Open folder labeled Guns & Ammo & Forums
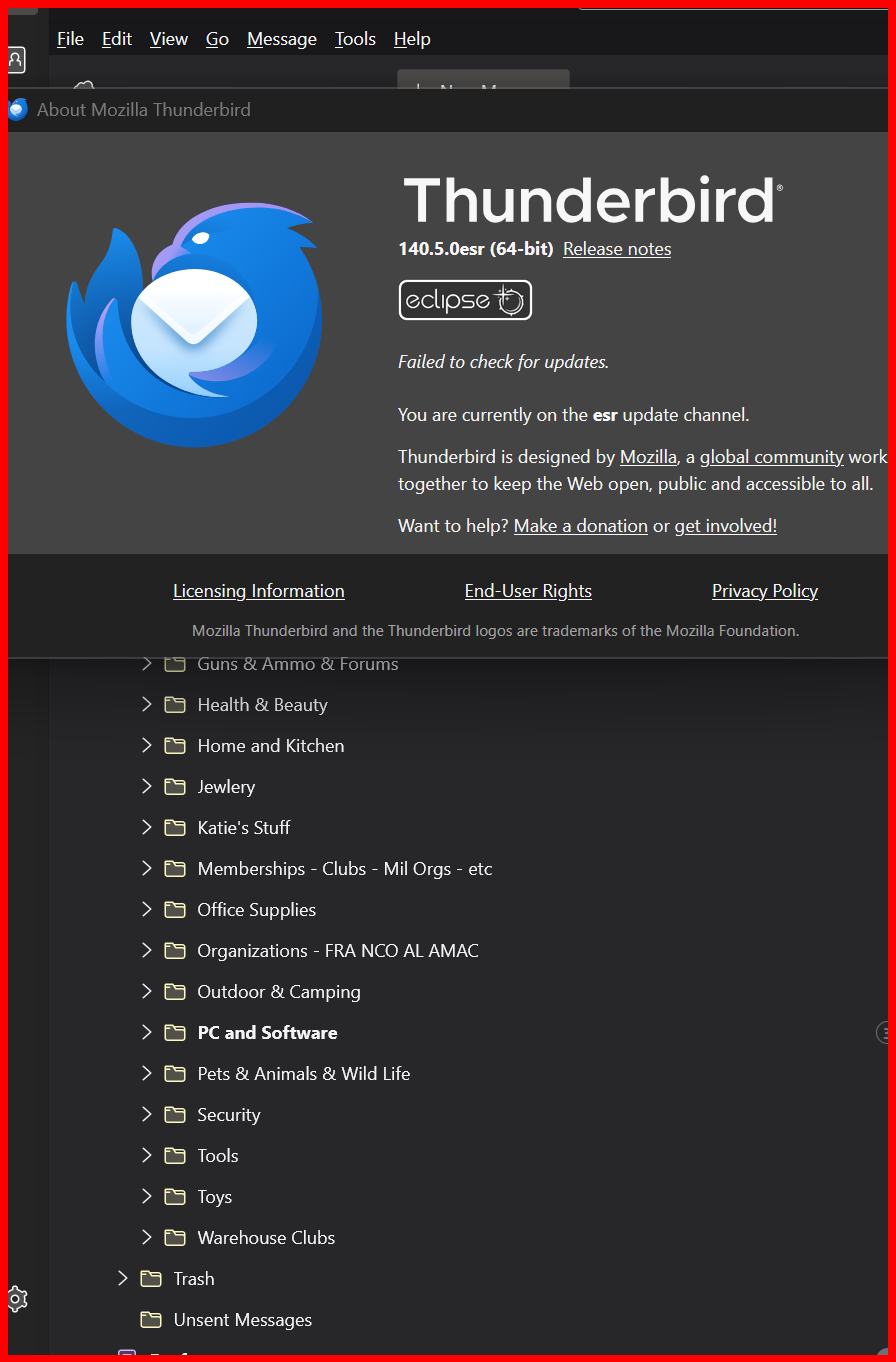Image resolution: width=896 pixels, height=1362 pixels. pyautogui.click(x=298, y=664)
